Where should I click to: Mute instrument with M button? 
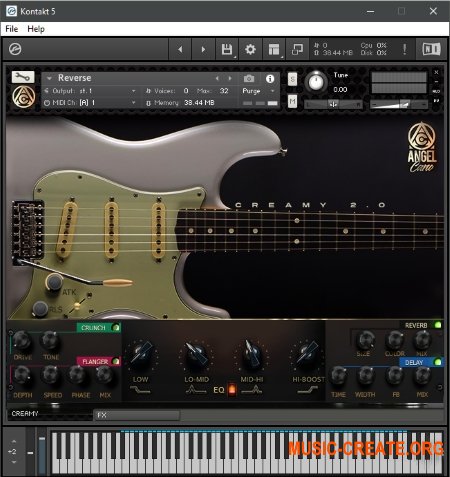(x=292, y=101)
